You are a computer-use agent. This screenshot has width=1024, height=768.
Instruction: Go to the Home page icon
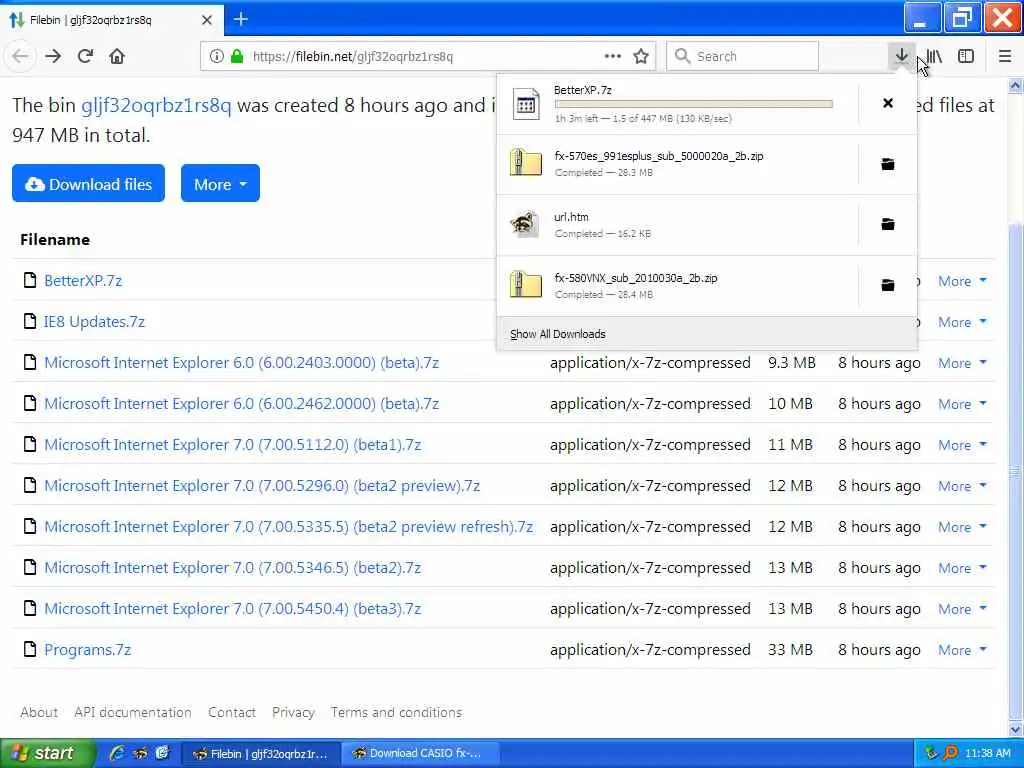click(x=117, y=56)
